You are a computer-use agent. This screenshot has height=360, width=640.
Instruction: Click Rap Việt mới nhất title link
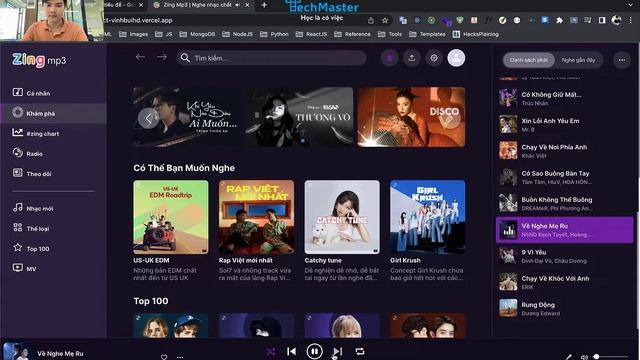point(245,260)
